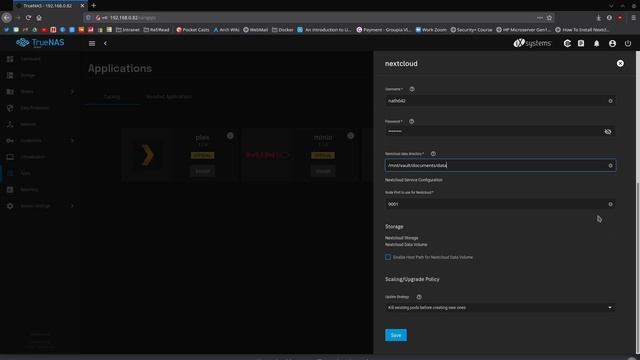Open the iXsystems logo link
This screenshot has width=640, height=360.
point(532,43)
